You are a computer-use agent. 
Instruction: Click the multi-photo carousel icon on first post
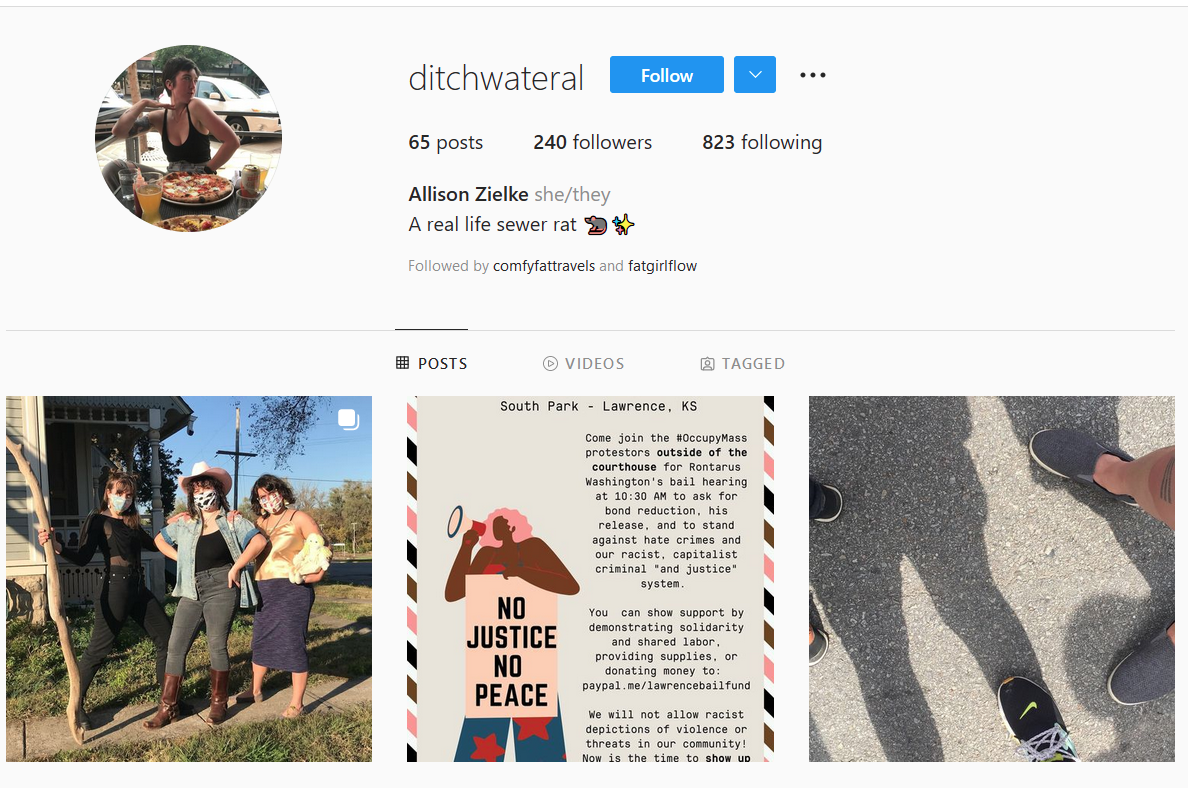(349, 419)
